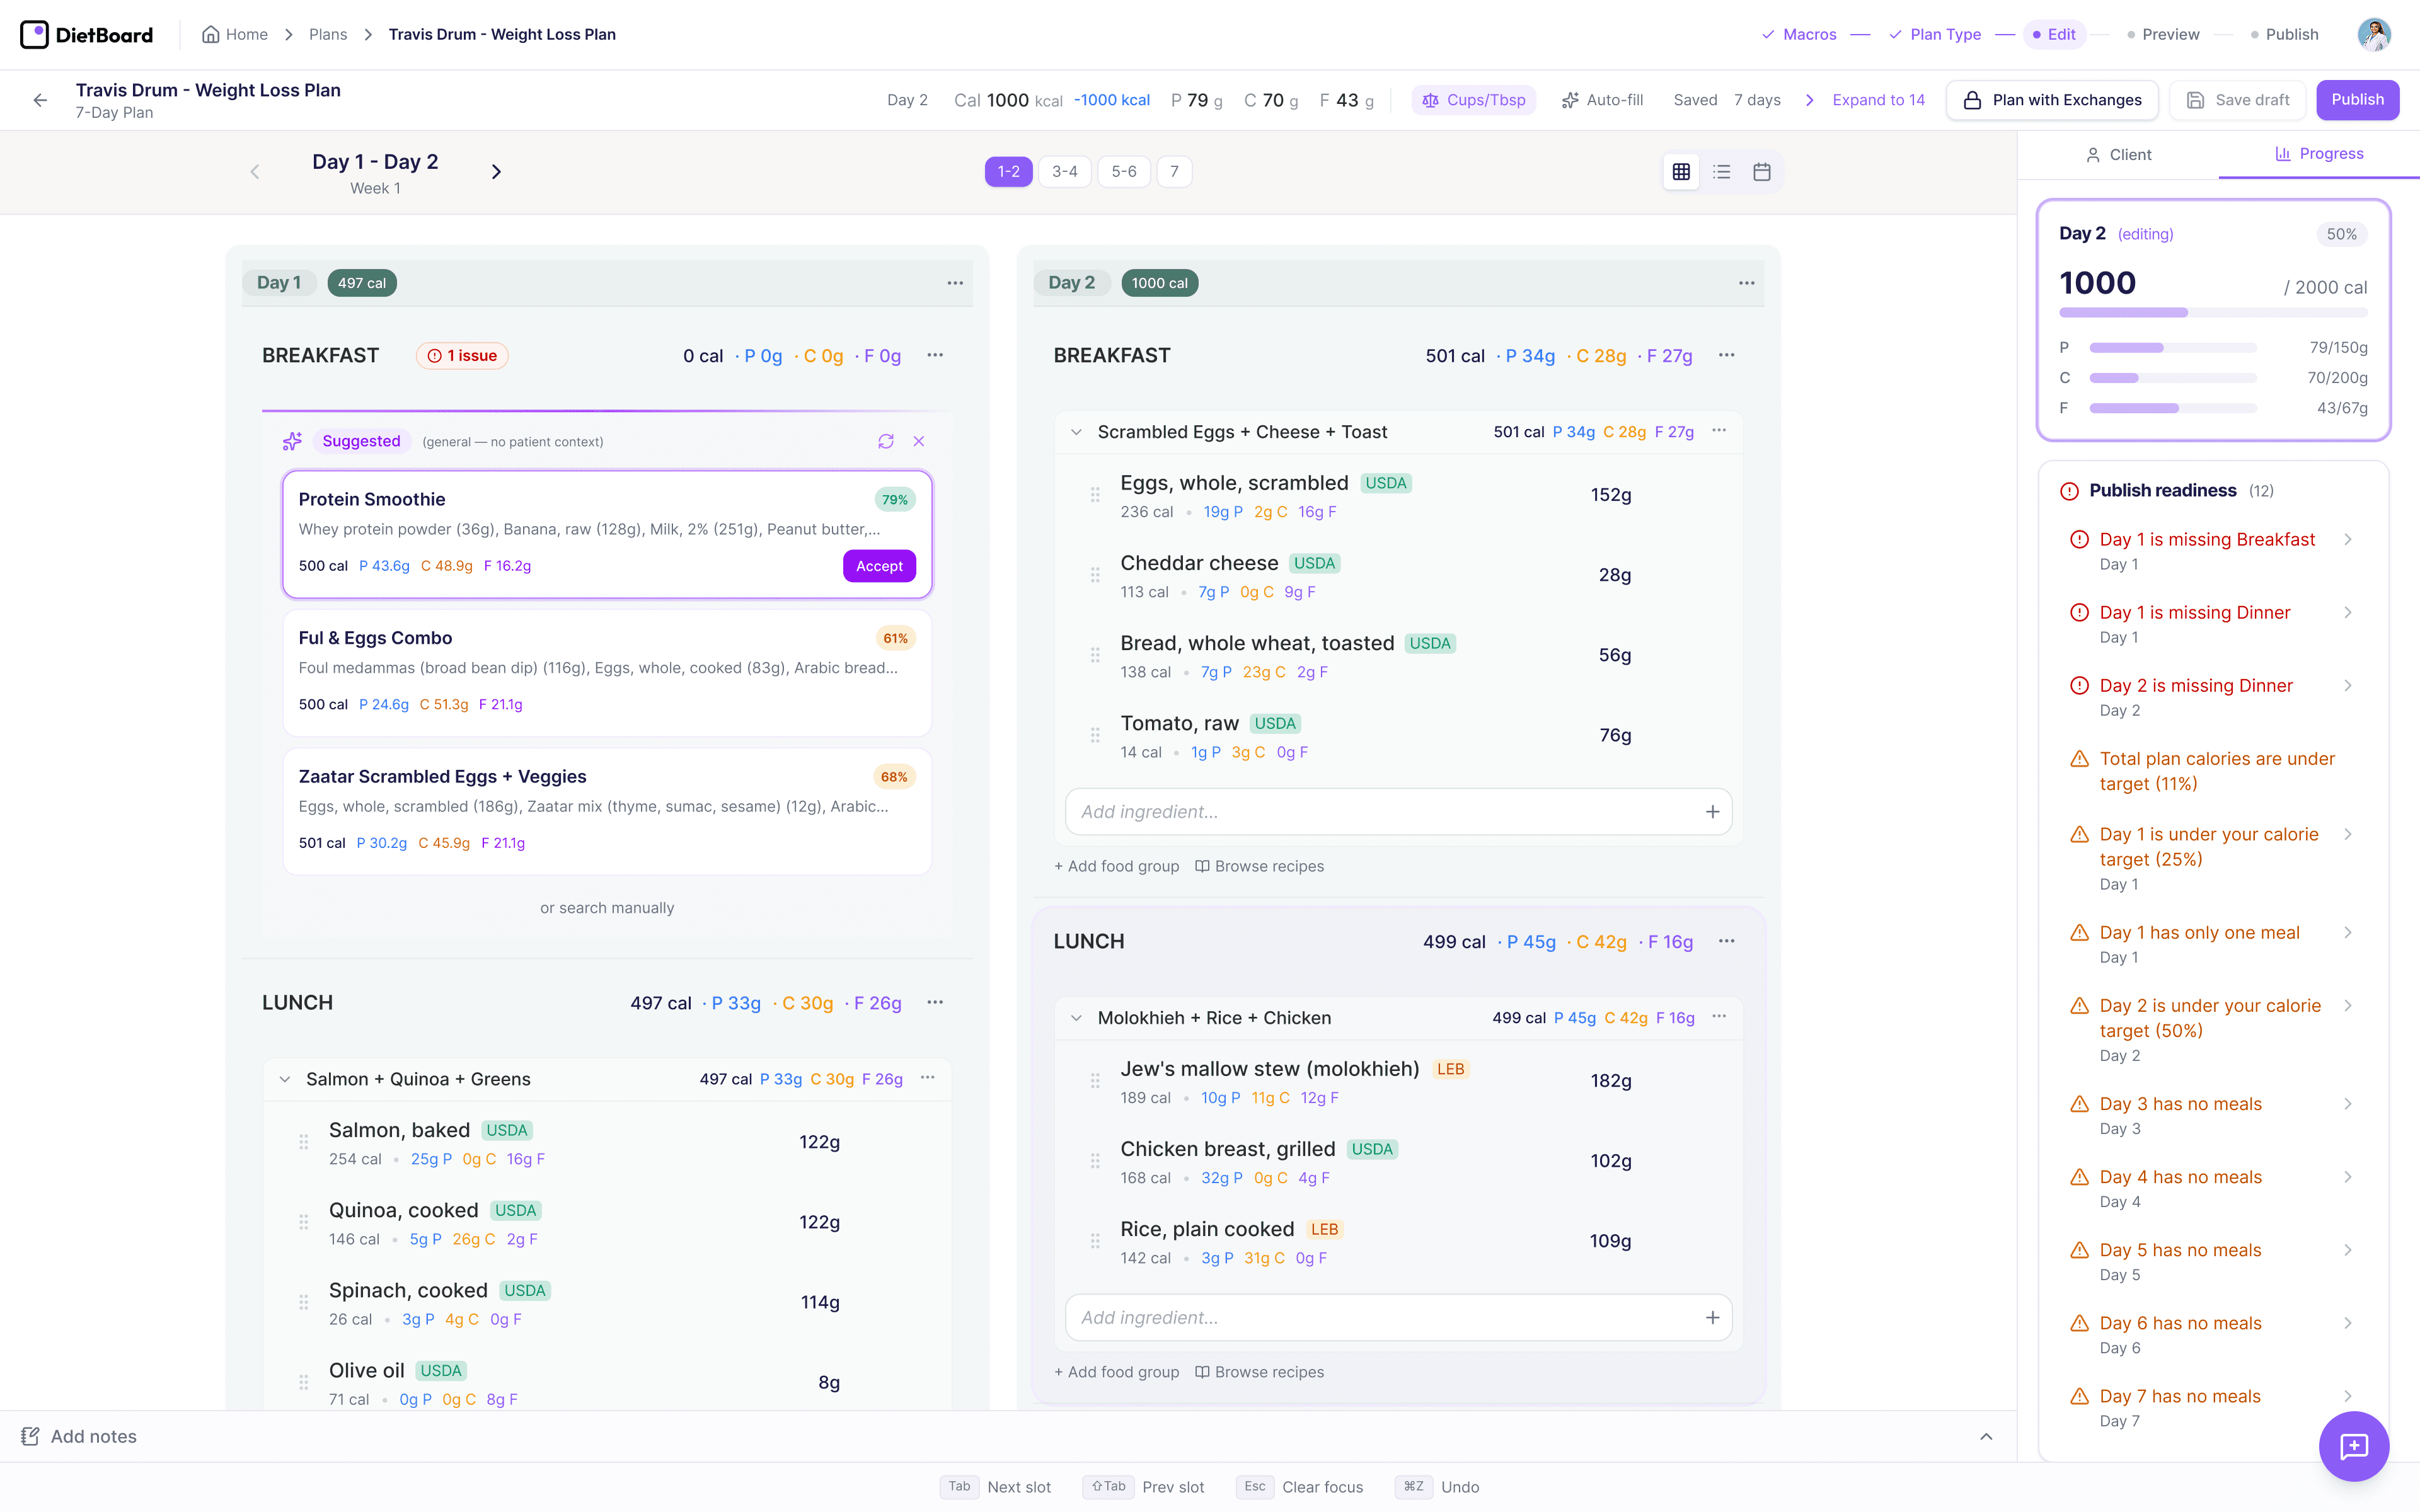Open the Client tab
The image size is (2420, 1512).
pos(2118,155)
